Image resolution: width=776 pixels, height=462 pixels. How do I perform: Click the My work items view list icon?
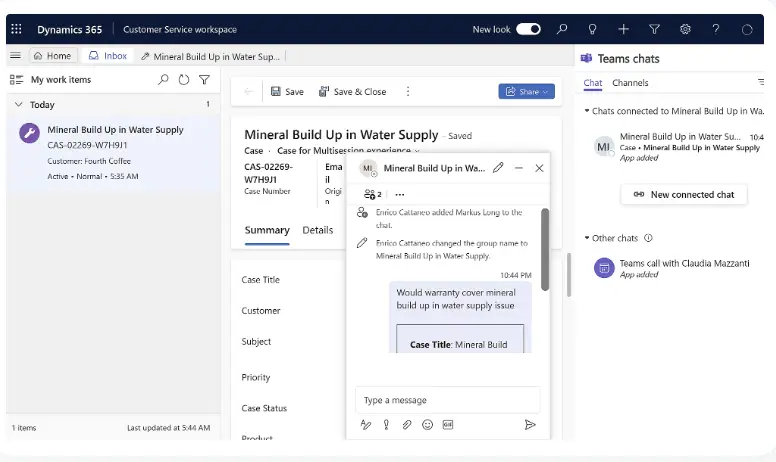(16, 80)
